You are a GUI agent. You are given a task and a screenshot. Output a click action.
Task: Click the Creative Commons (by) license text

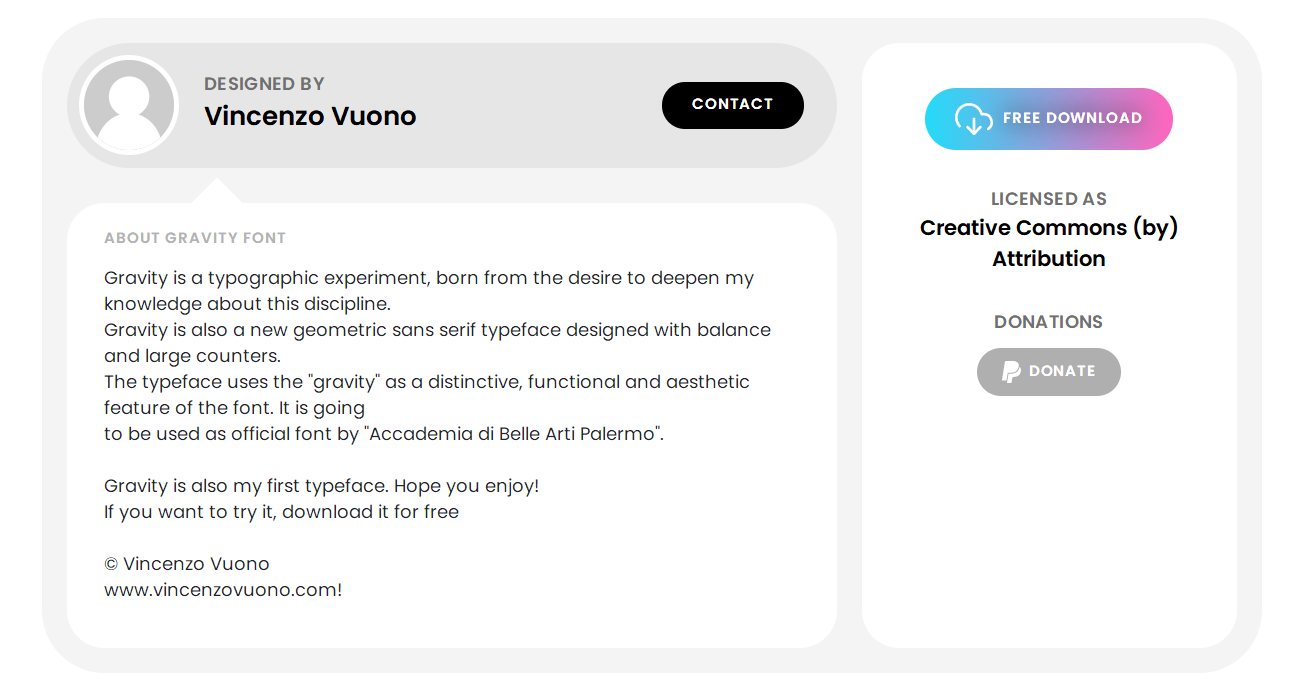[x=1048, y=228]
